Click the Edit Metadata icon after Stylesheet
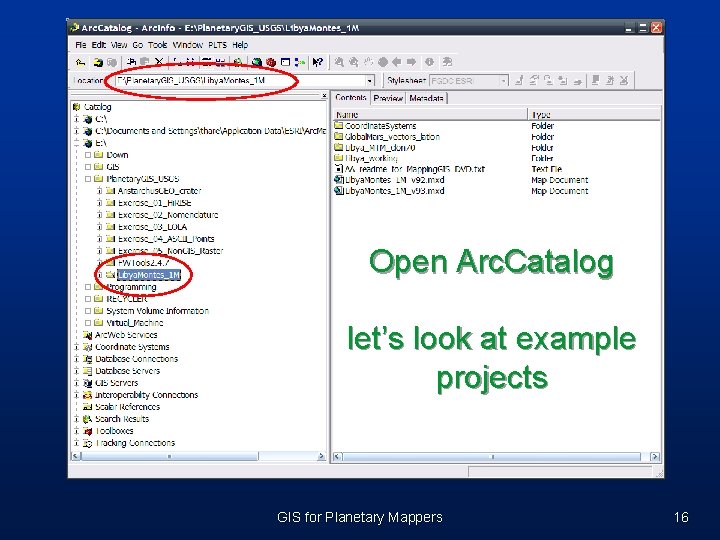This screenshot has height=540, width=720. point(519,80)
